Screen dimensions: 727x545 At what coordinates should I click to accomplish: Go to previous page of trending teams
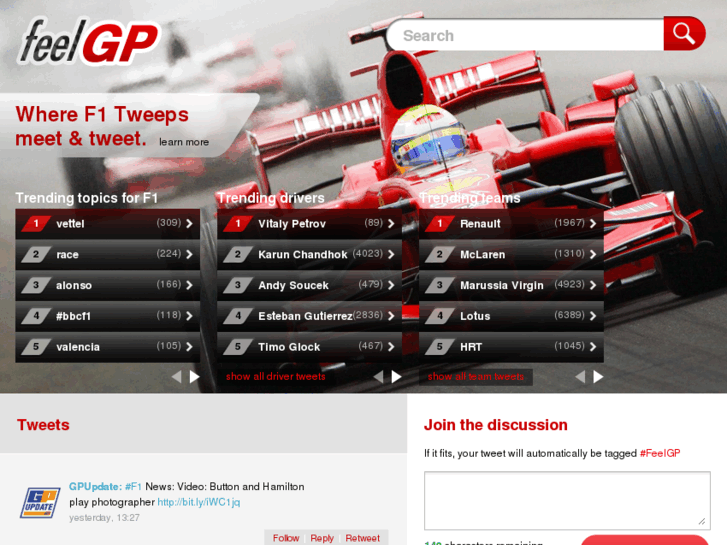[x=580, y=377]
